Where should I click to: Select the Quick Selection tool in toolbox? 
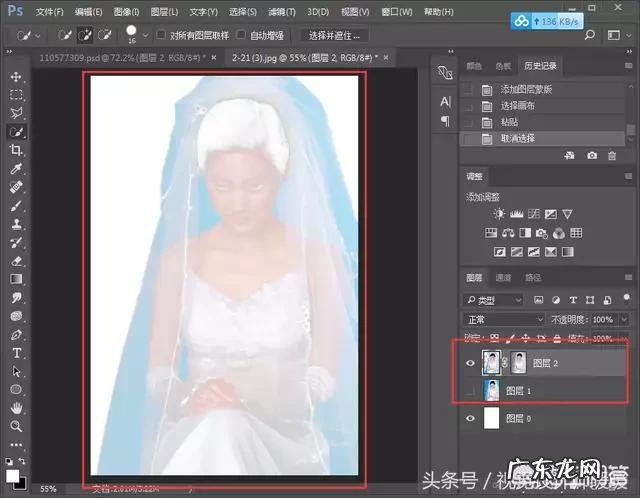point(16,131)
